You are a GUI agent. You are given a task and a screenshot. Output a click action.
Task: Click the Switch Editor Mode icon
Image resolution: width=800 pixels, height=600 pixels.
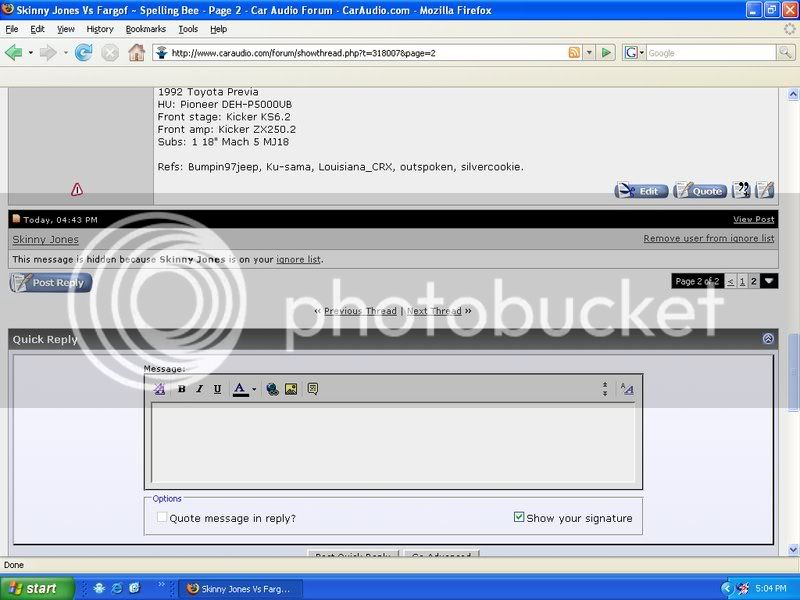[x=628, y=389]
